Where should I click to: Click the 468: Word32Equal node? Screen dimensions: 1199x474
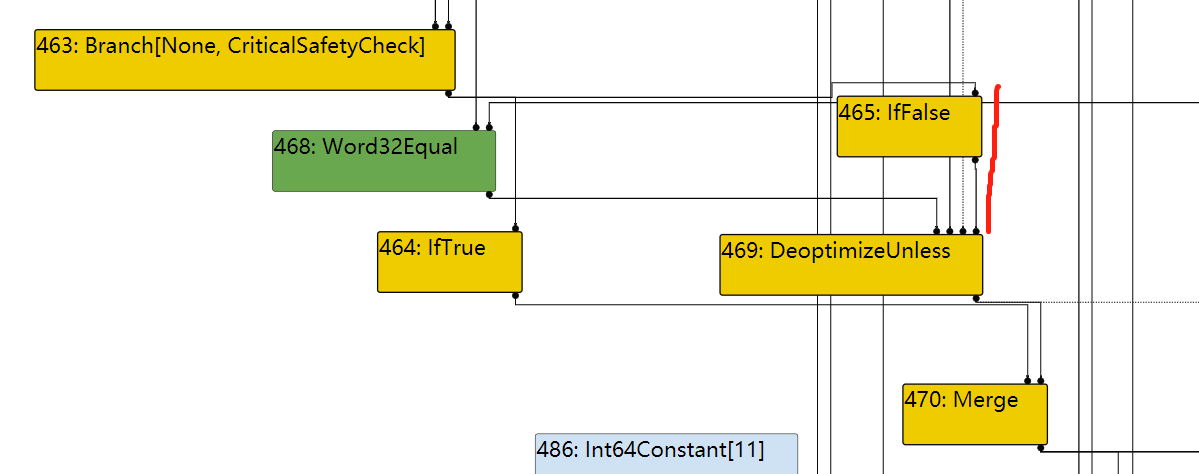384,161
